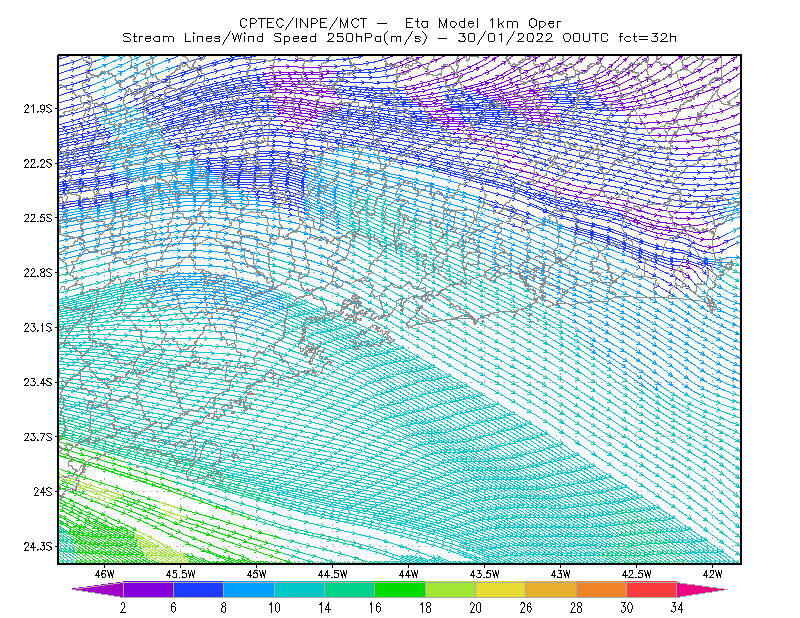
Task: Click the 44W longitude axis label
Action: tap(409, 574)
